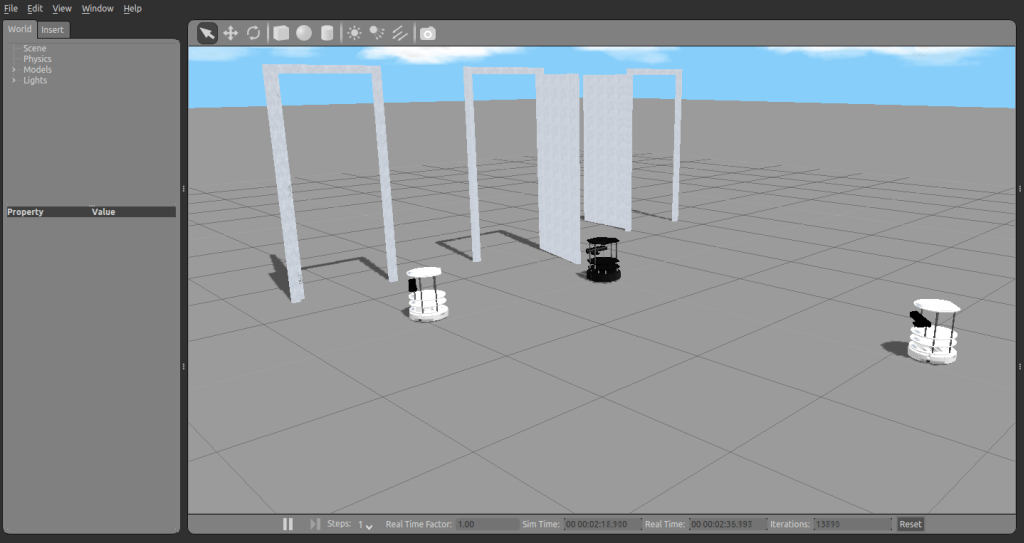This screenshot has height=543, width=1024.
Task: Open the Steps count dropdown
Action: click(365, 525)
